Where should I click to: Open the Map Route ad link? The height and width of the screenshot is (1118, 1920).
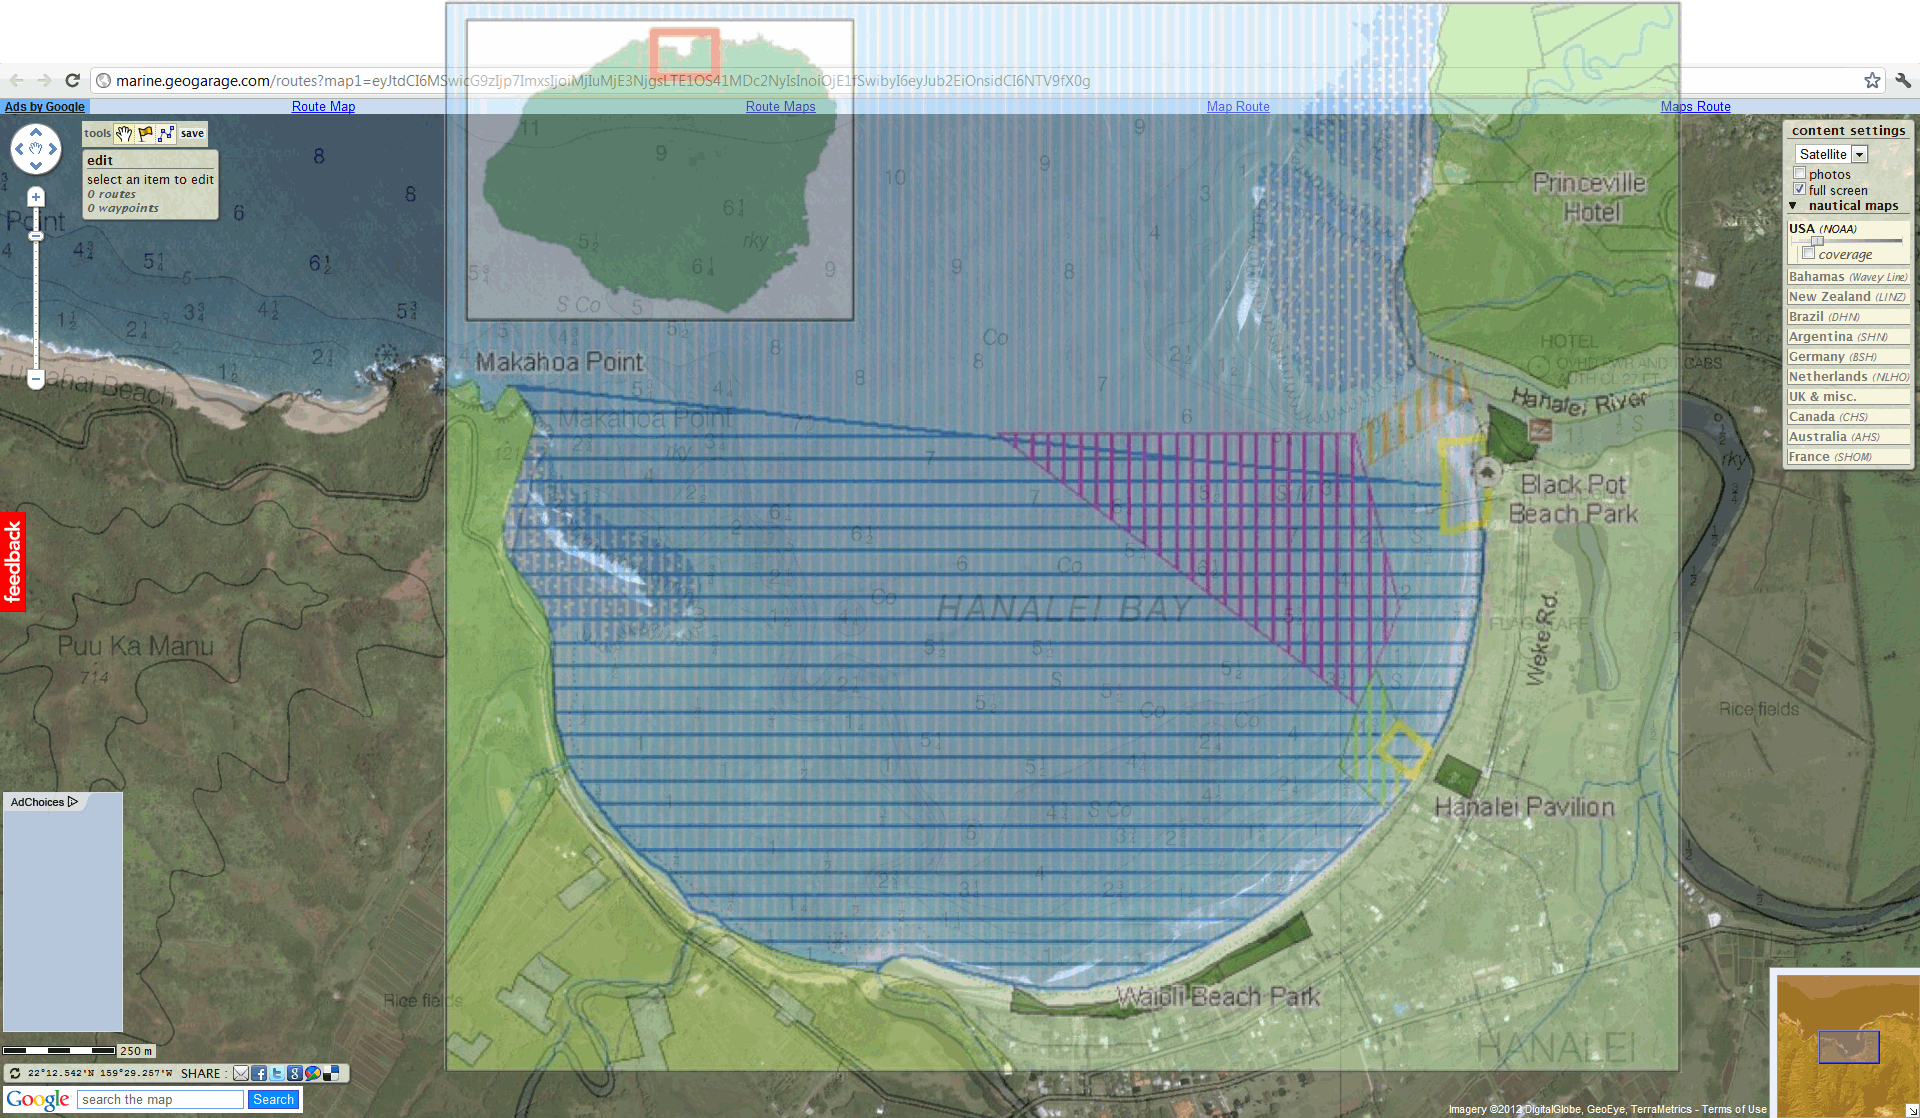[x=1238, y=107]
